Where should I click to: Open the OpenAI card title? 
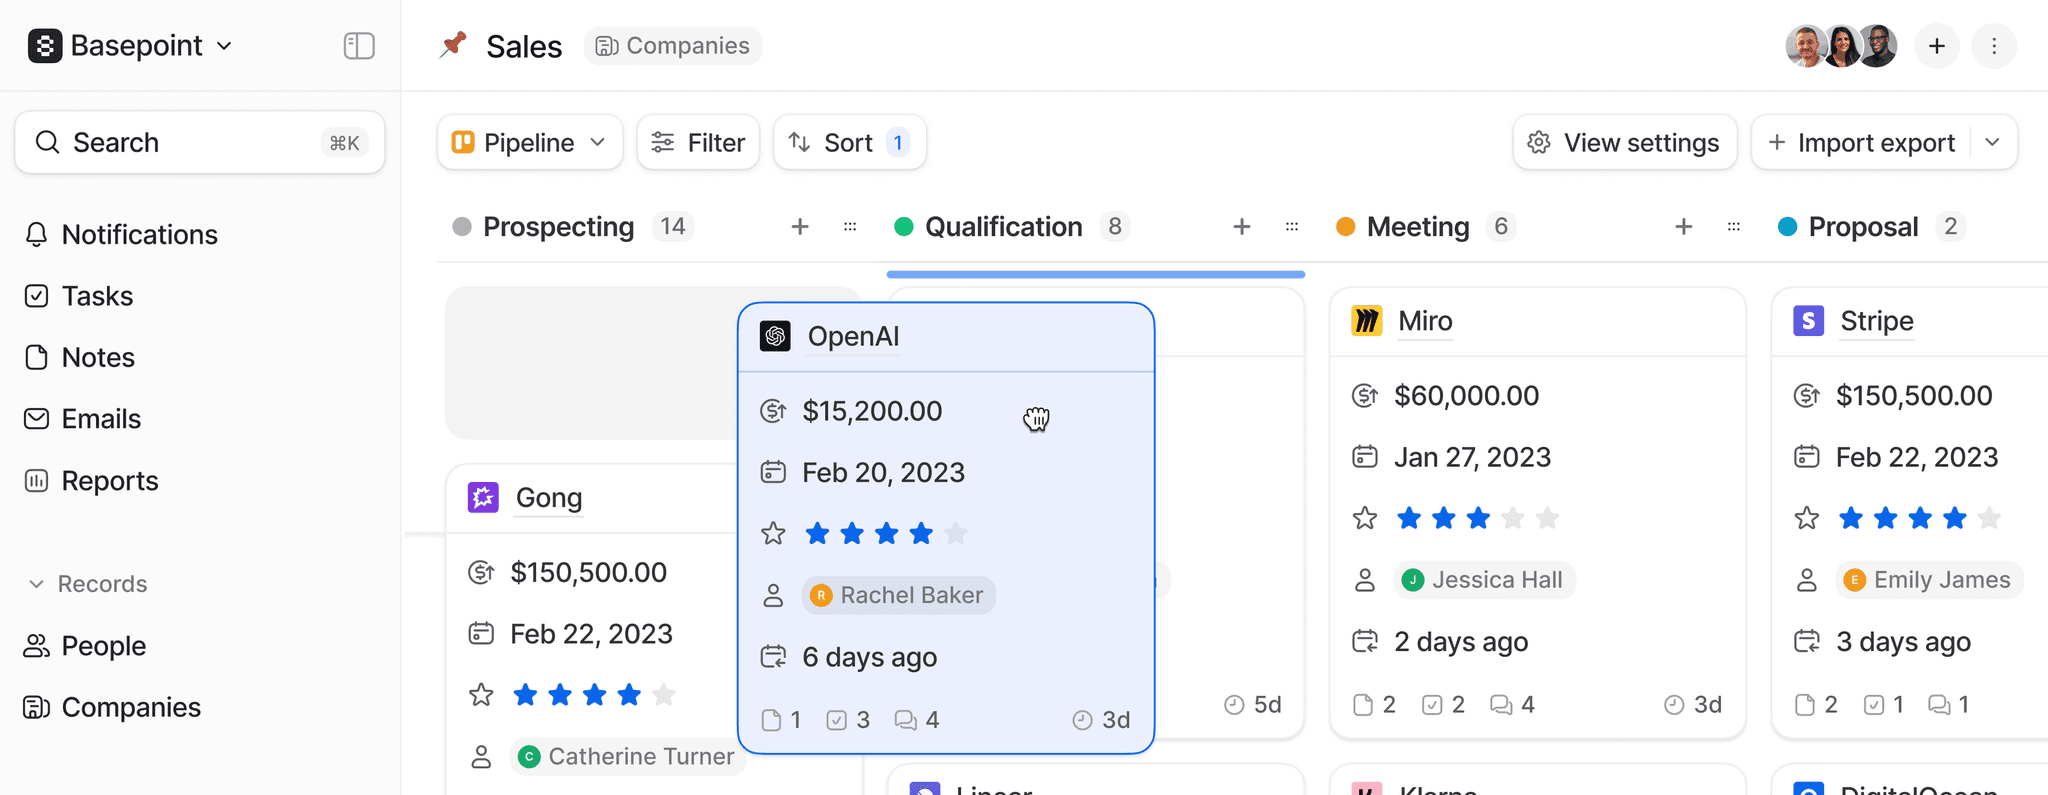(x=853, y=336)
